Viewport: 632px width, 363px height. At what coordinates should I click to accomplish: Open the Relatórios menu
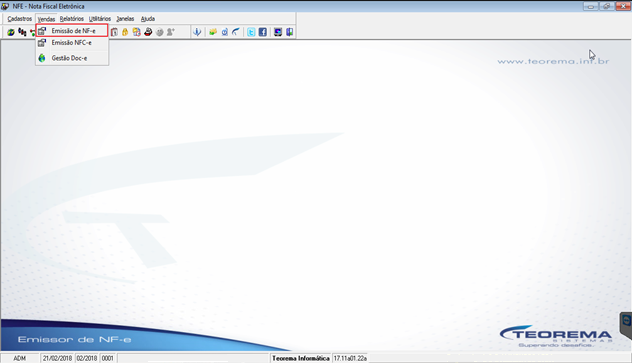coord(72,19)
